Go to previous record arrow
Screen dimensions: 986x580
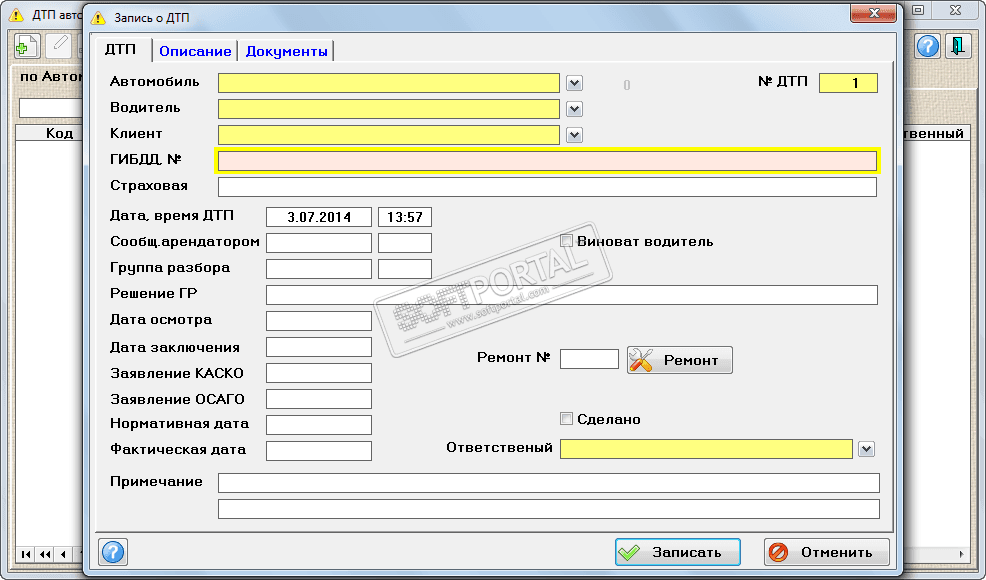click(63, 554)
